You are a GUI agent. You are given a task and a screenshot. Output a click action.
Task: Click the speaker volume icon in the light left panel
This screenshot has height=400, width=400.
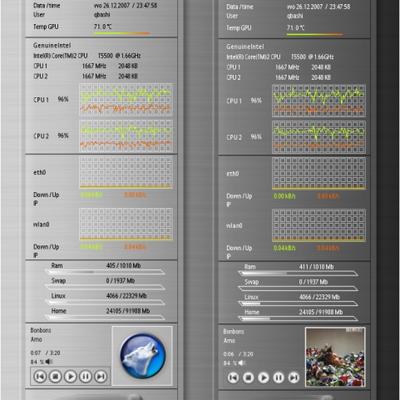coord(49,362)
